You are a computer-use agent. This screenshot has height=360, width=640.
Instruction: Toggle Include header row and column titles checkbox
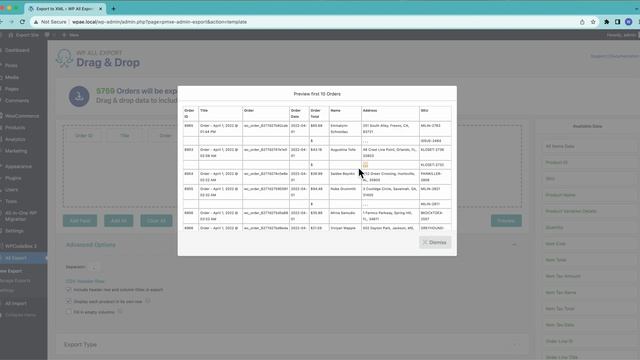point(69,289)
